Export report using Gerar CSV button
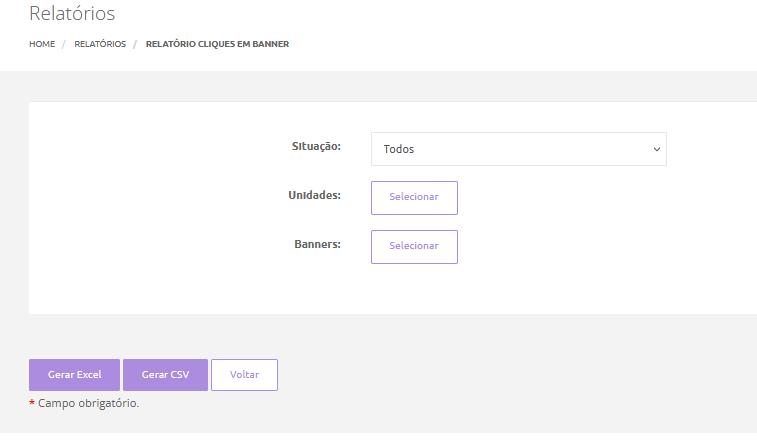Screen dimensions: 757x440 coord(165,375)
